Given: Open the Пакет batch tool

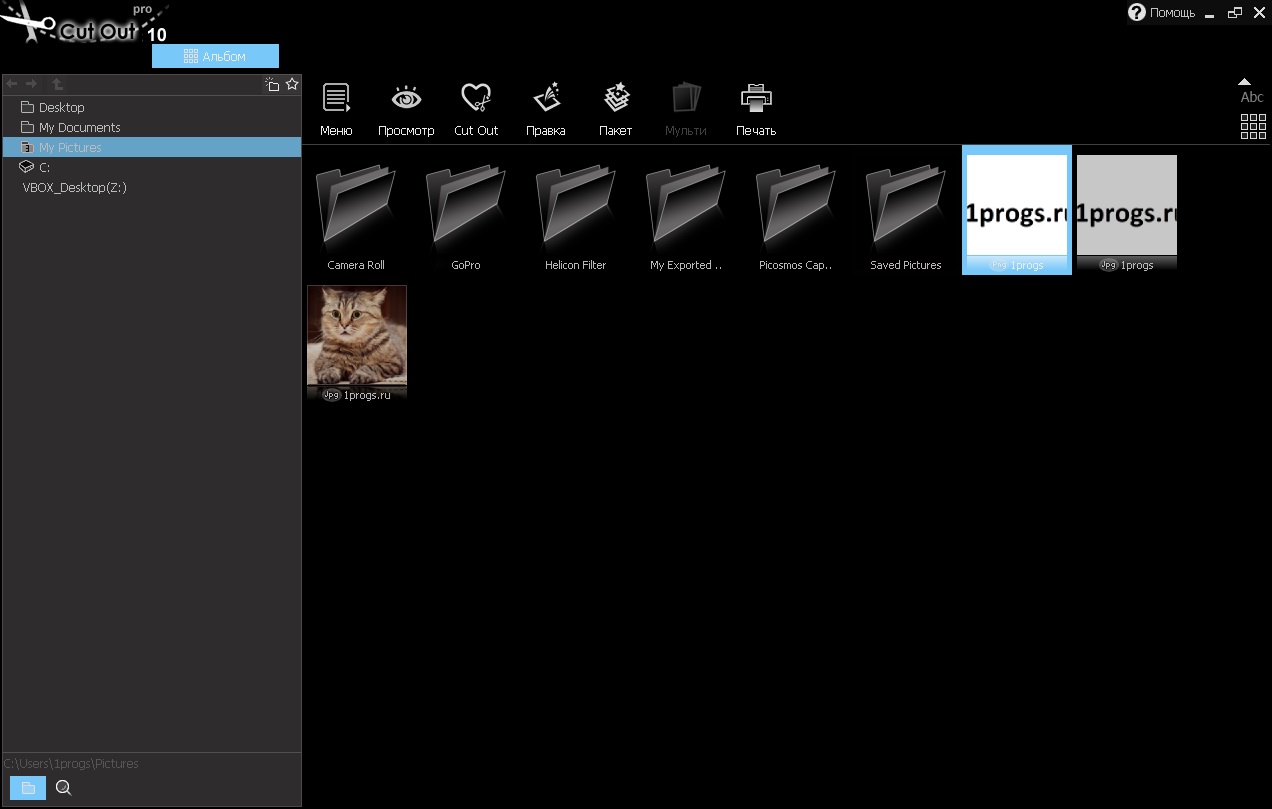Looking at the screenshot, I should coord(616,98).
